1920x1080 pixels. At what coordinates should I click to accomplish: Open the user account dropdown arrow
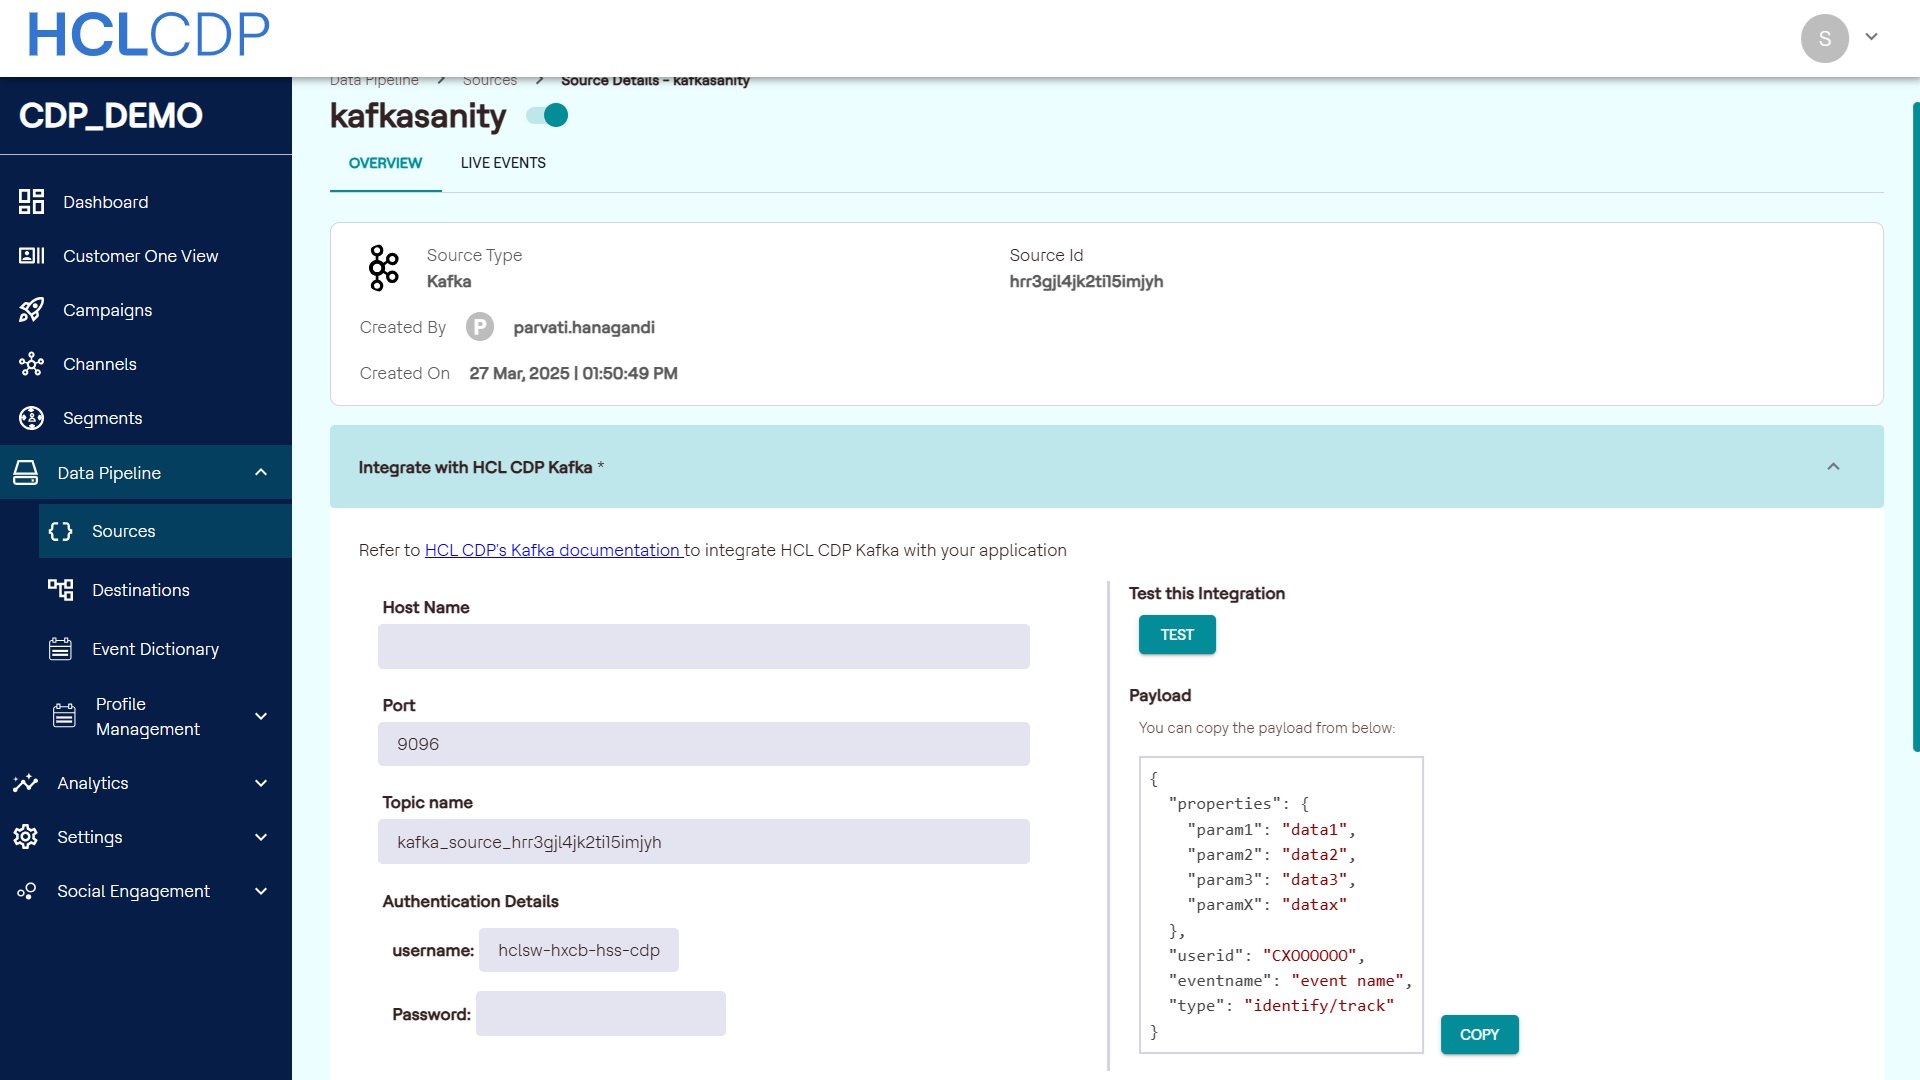point(1871,37)
